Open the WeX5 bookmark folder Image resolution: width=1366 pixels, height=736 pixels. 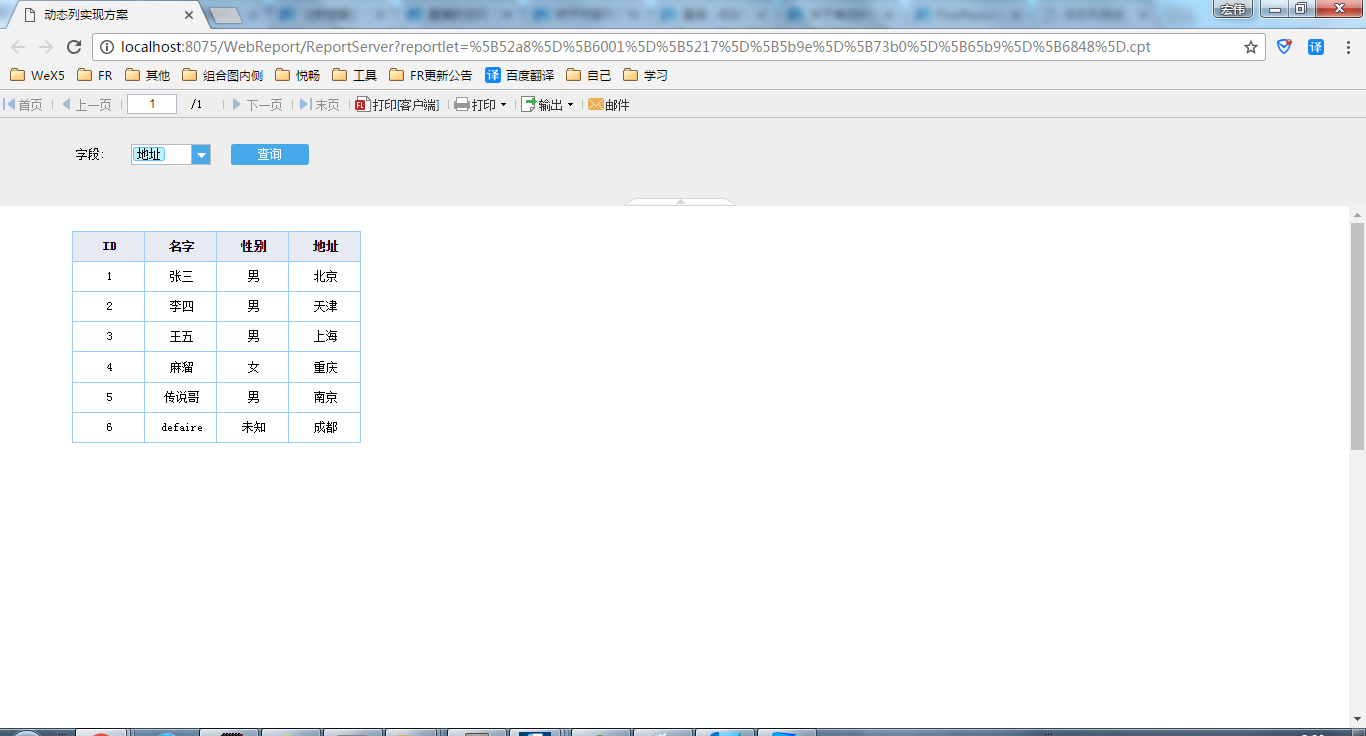[37, 75]
